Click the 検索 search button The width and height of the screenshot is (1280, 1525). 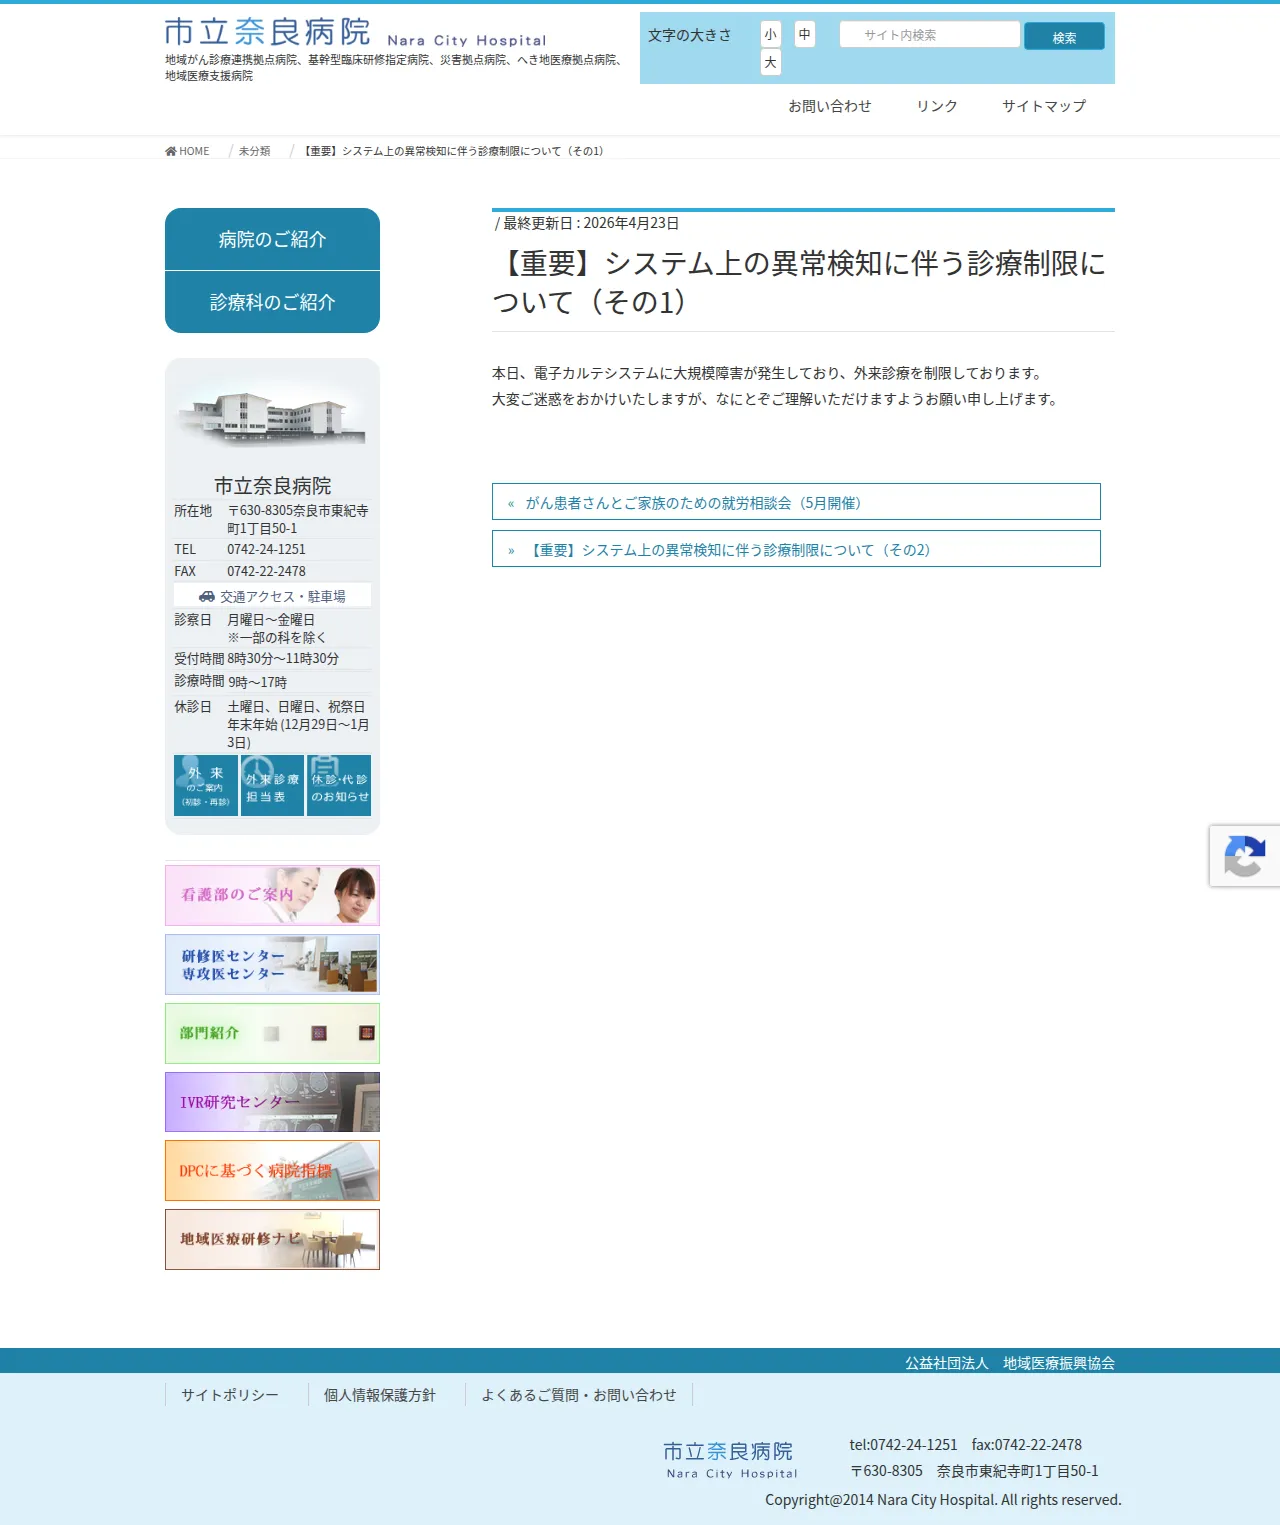(x=1064, y=37)
